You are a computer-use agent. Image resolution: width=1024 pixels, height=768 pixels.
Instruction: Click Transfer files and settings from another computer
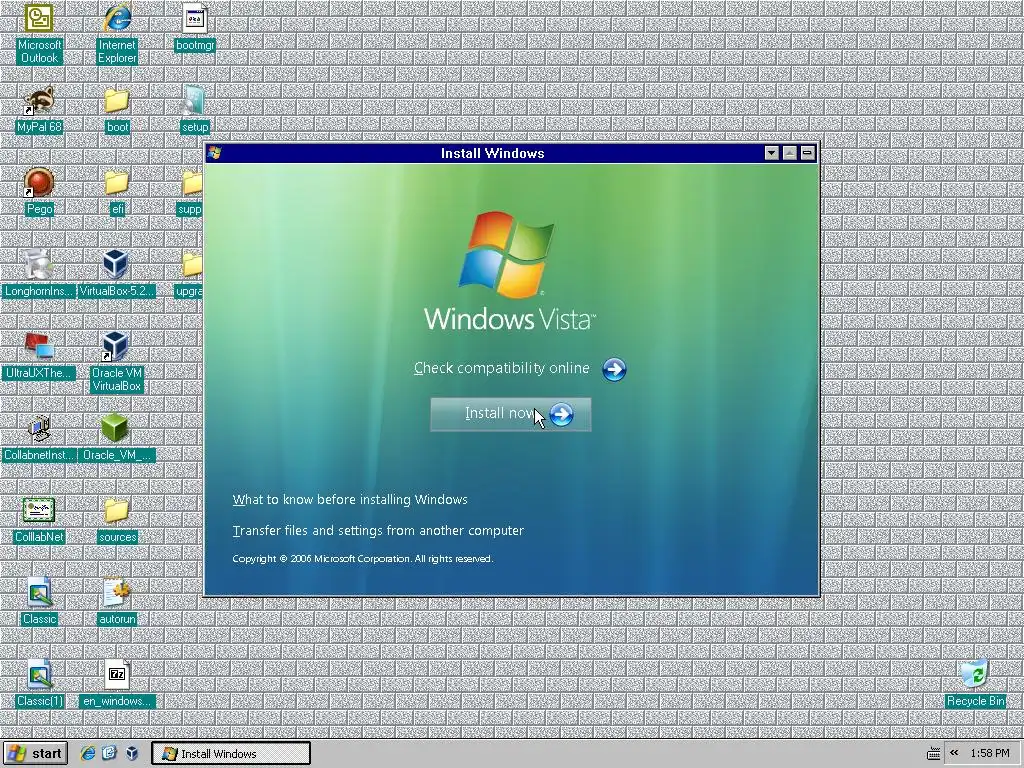pyautogui.click(x=378, y=531)
